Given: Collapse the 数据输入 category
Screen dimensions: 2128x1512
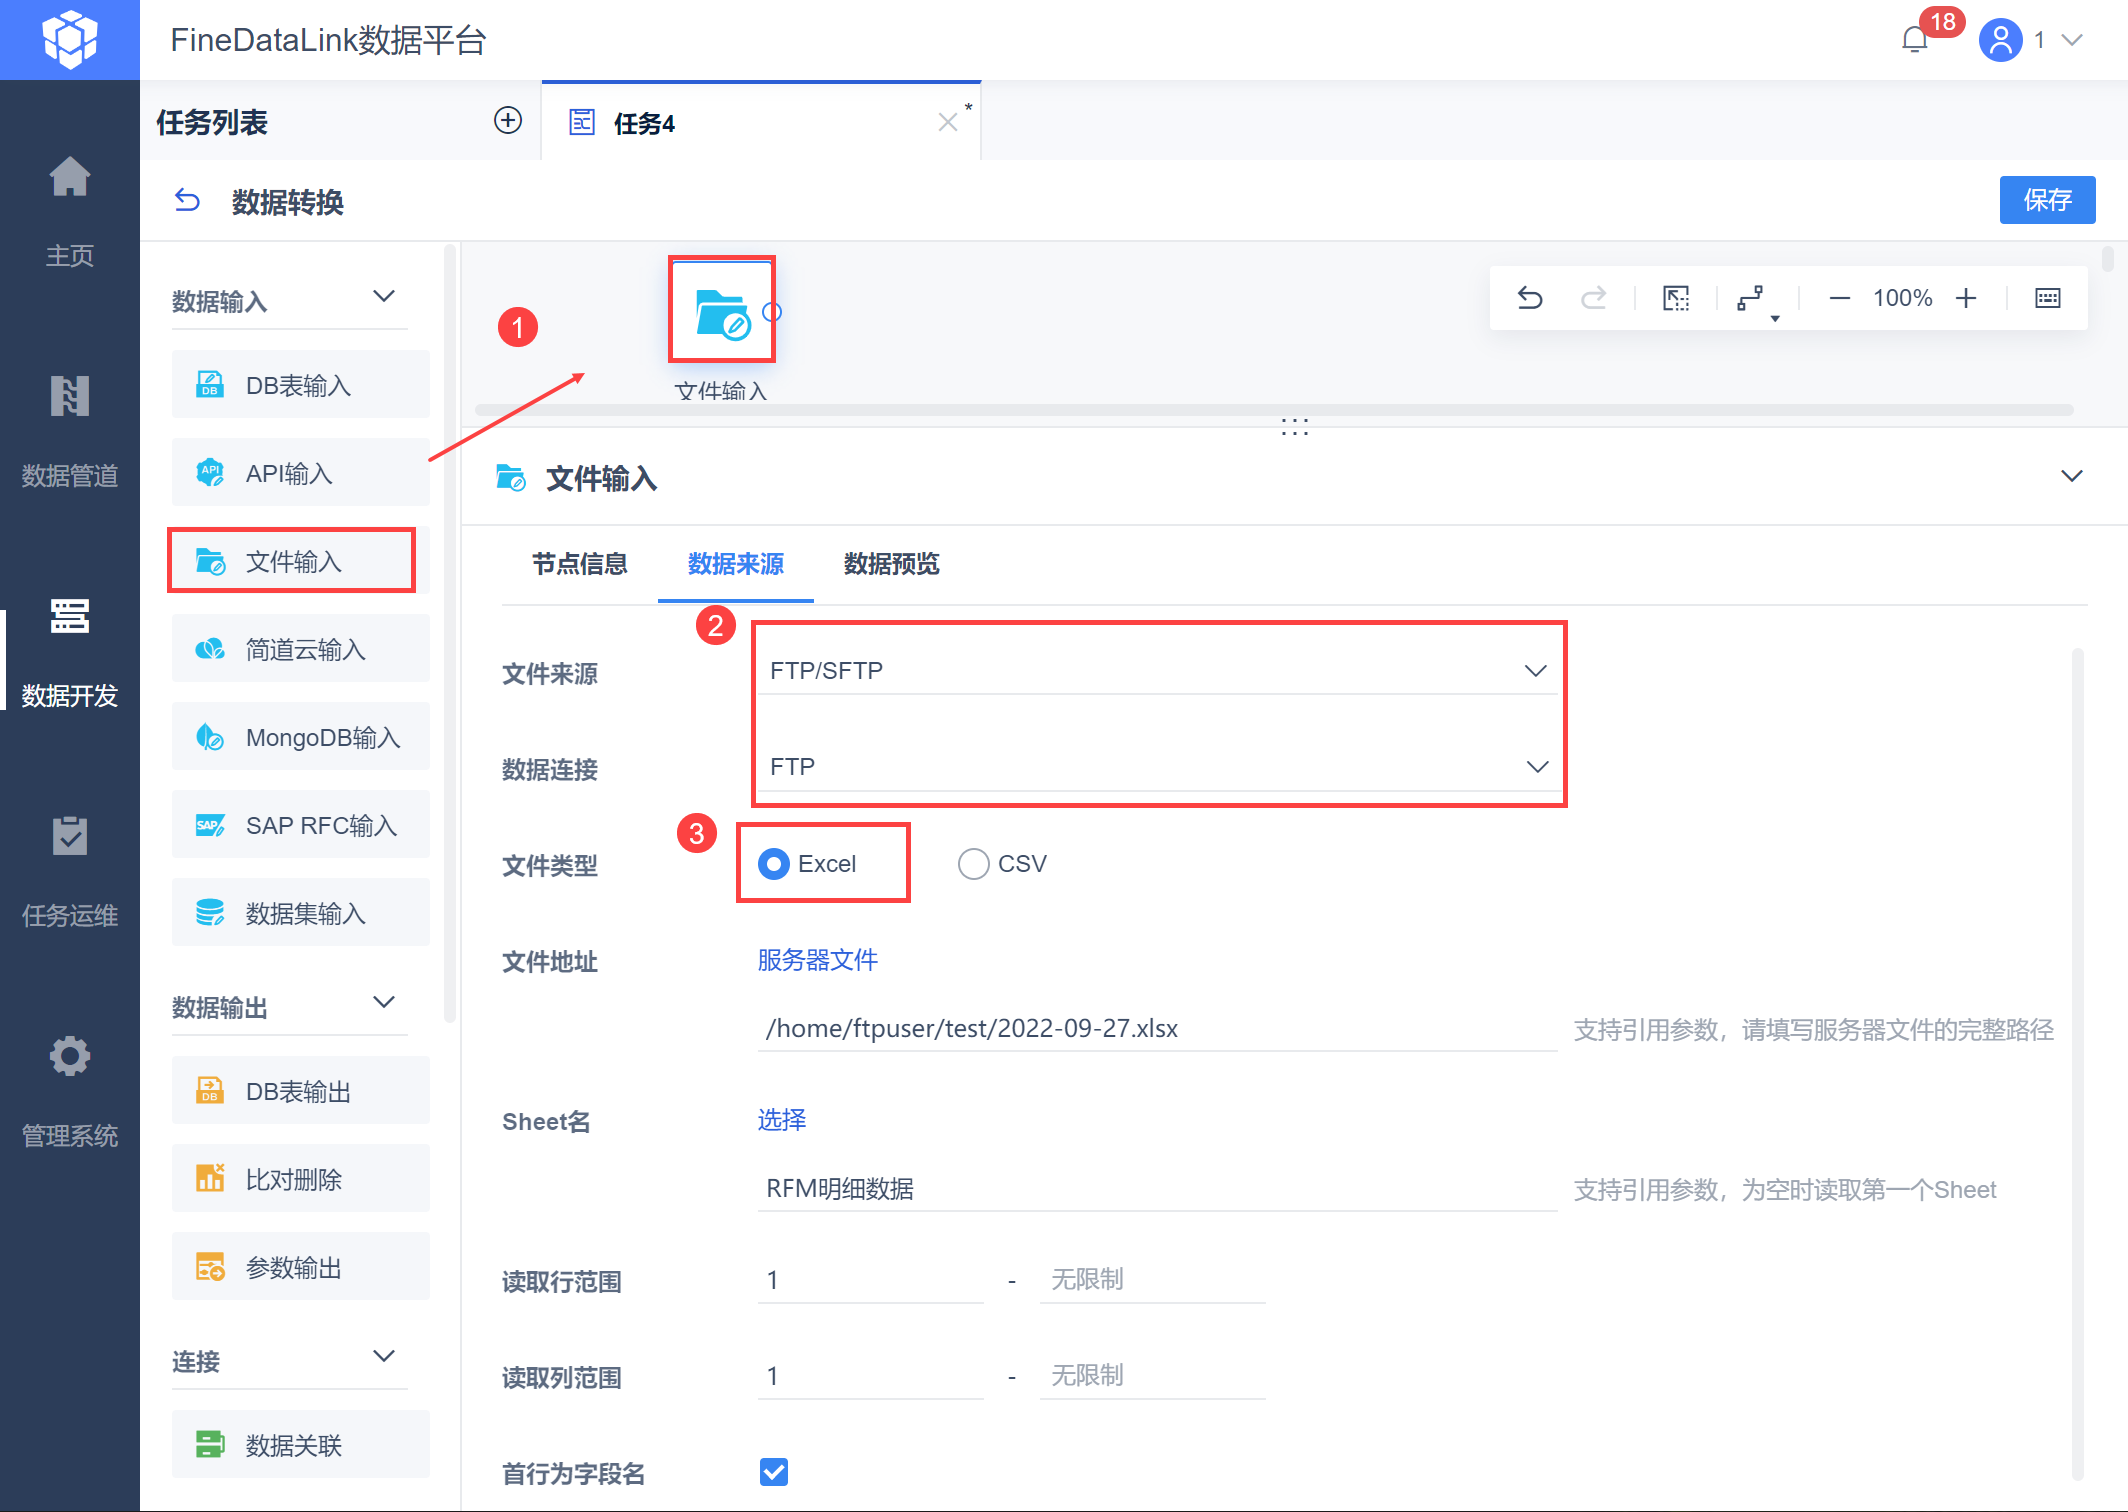Looking at the screenshot, I should 384,297.
